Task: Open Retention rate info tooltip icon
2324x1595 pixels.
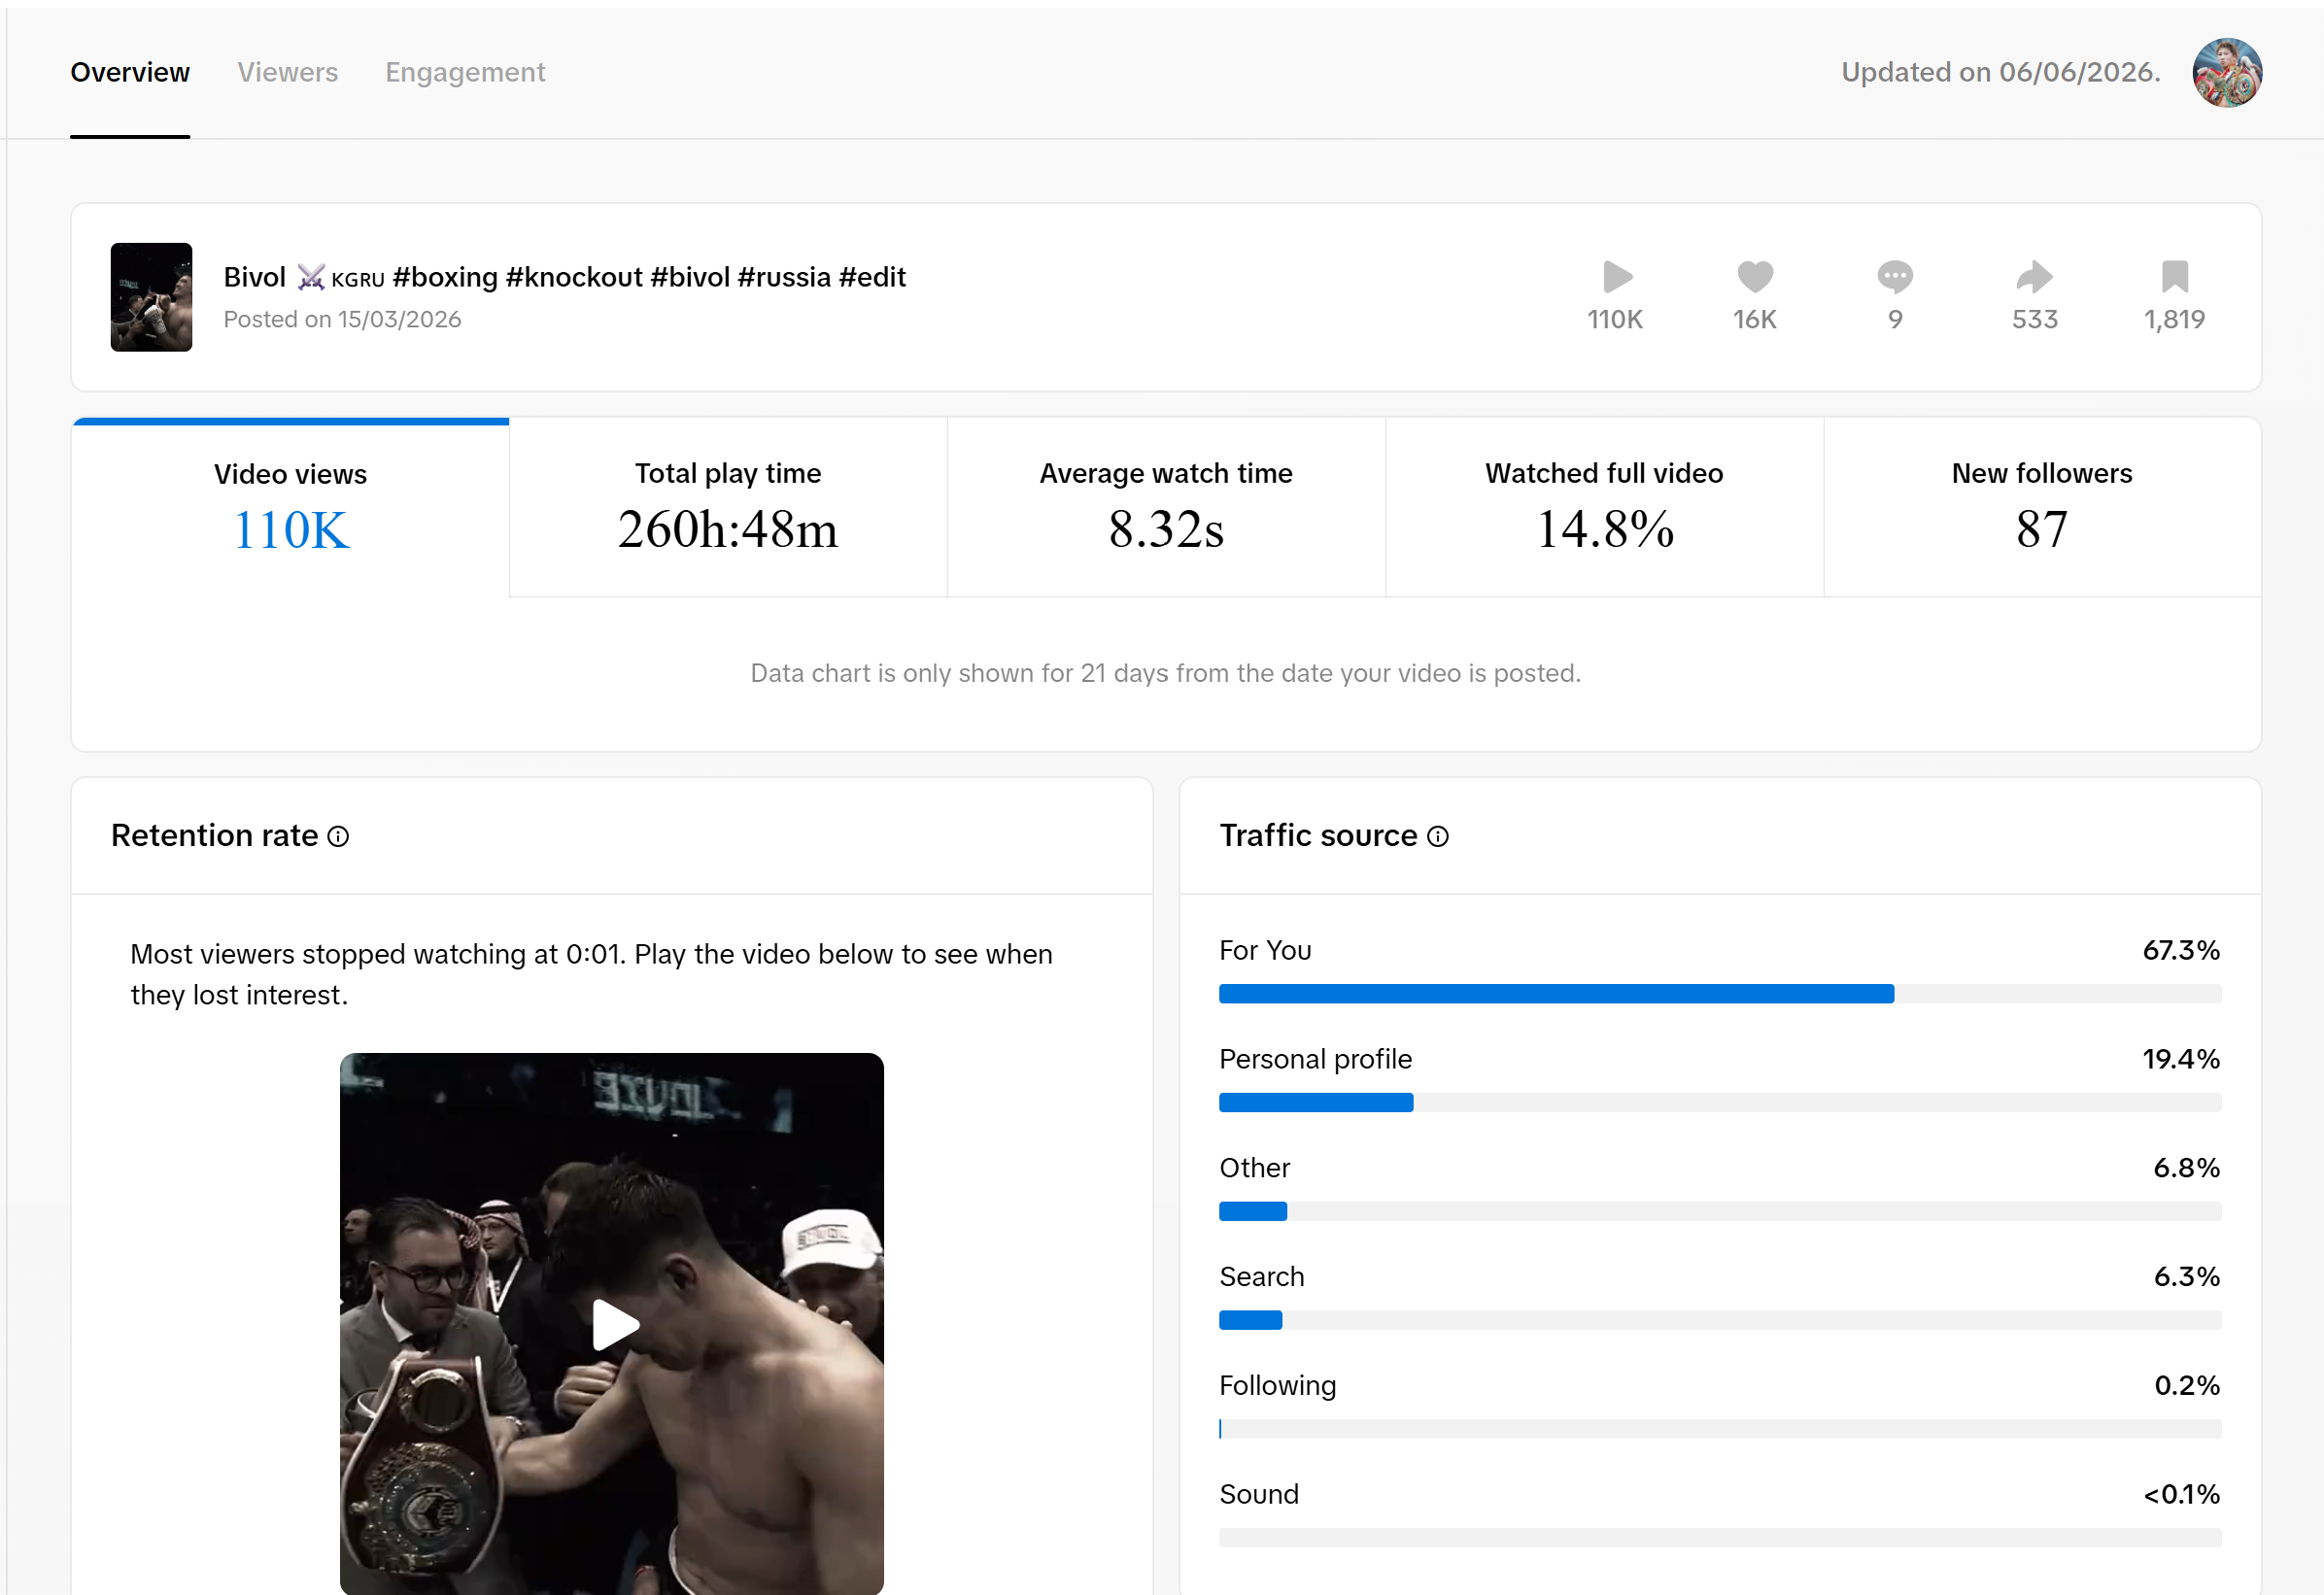Action: pos(339,837)
